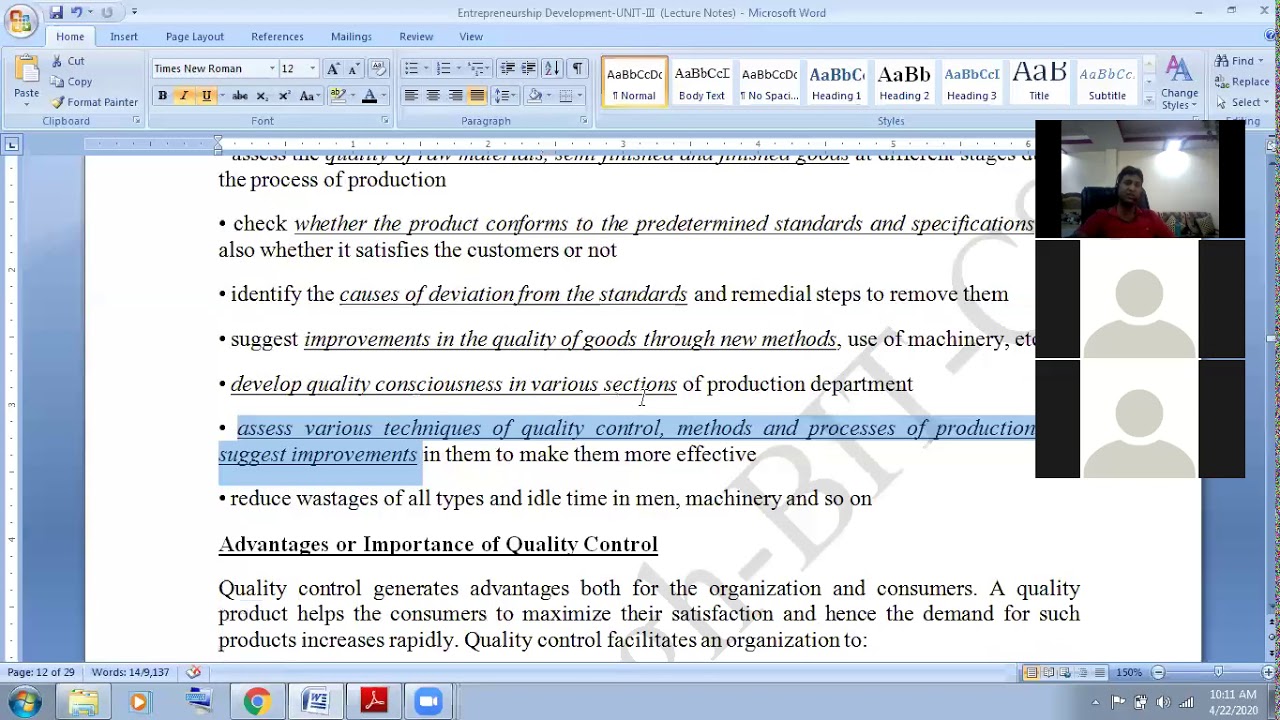Toggle Justify alignment
Viewport: 1280px width, 720px height.
[x=477, y=96]
